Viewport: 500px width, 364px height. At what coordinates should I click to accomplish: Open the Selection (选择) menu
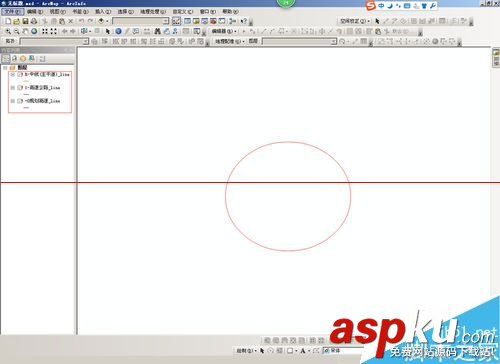coord(126,11)
